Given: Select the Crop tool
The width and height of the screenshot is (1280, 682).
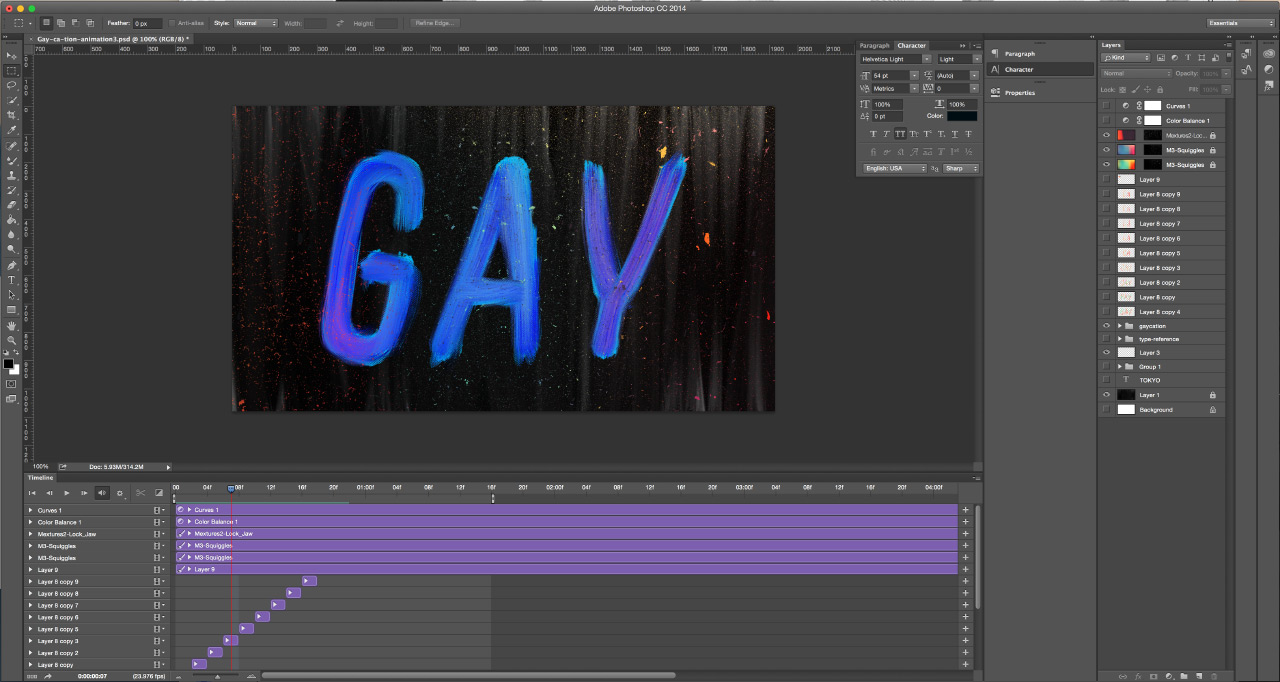Looking at the screenshot, I should pos(12,115).
